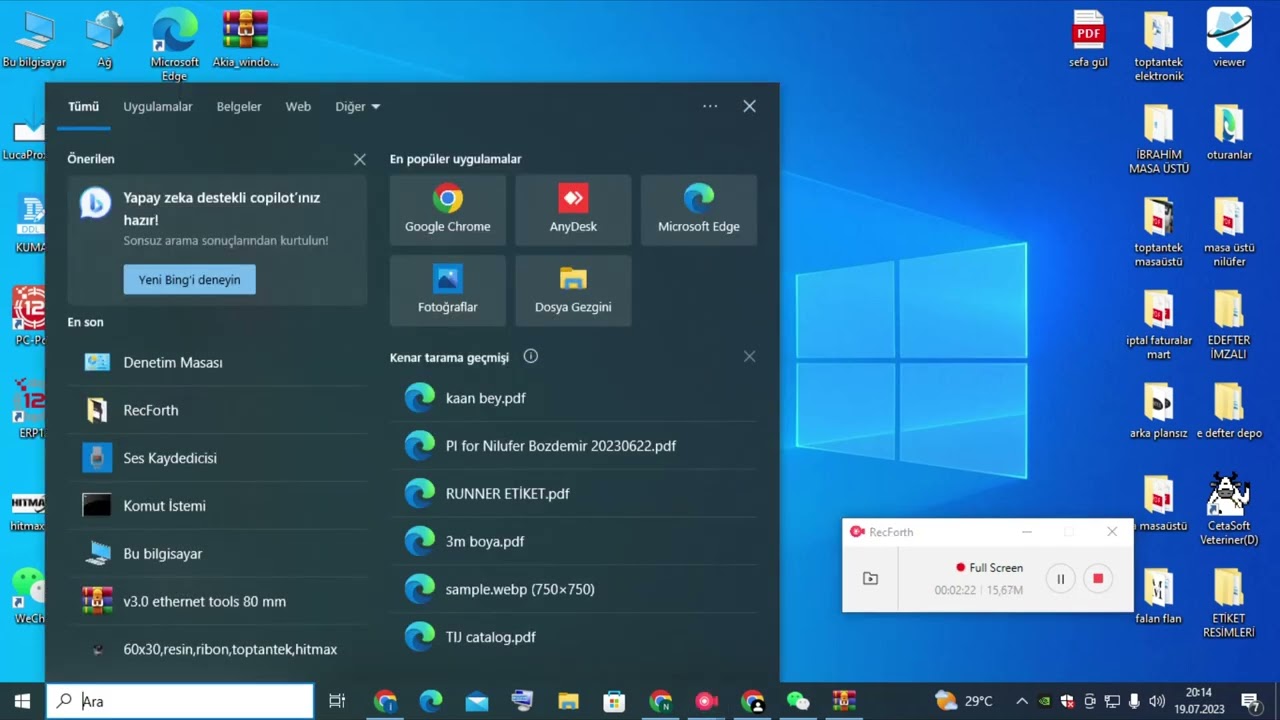The height and width of the screenshot is (720, 1280).
Task: Open v3.0 ethernet tools 80 mm
Action: 217,601
